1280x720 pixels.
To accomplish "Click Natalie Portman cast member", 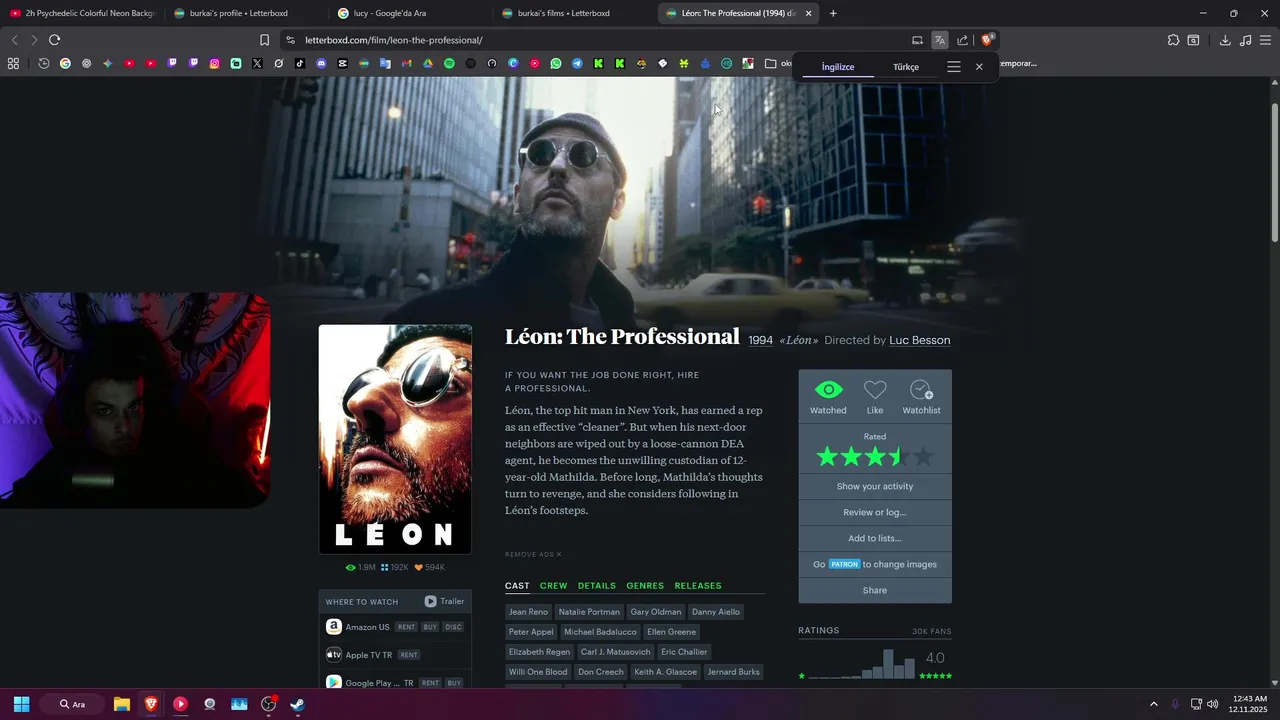I will (x=589, y=612).
